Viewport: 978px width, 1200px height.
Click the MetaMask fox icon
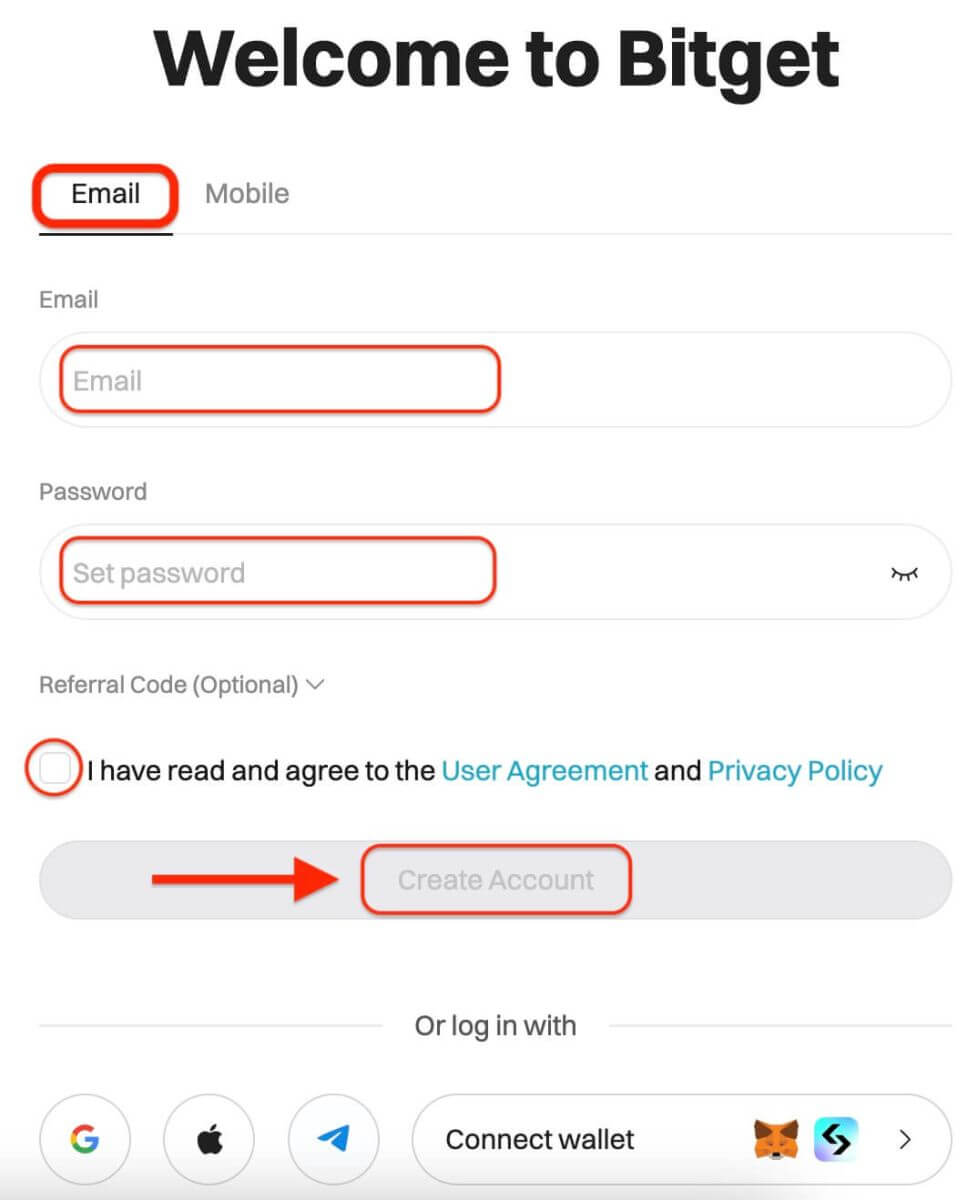click(775, 1139)
